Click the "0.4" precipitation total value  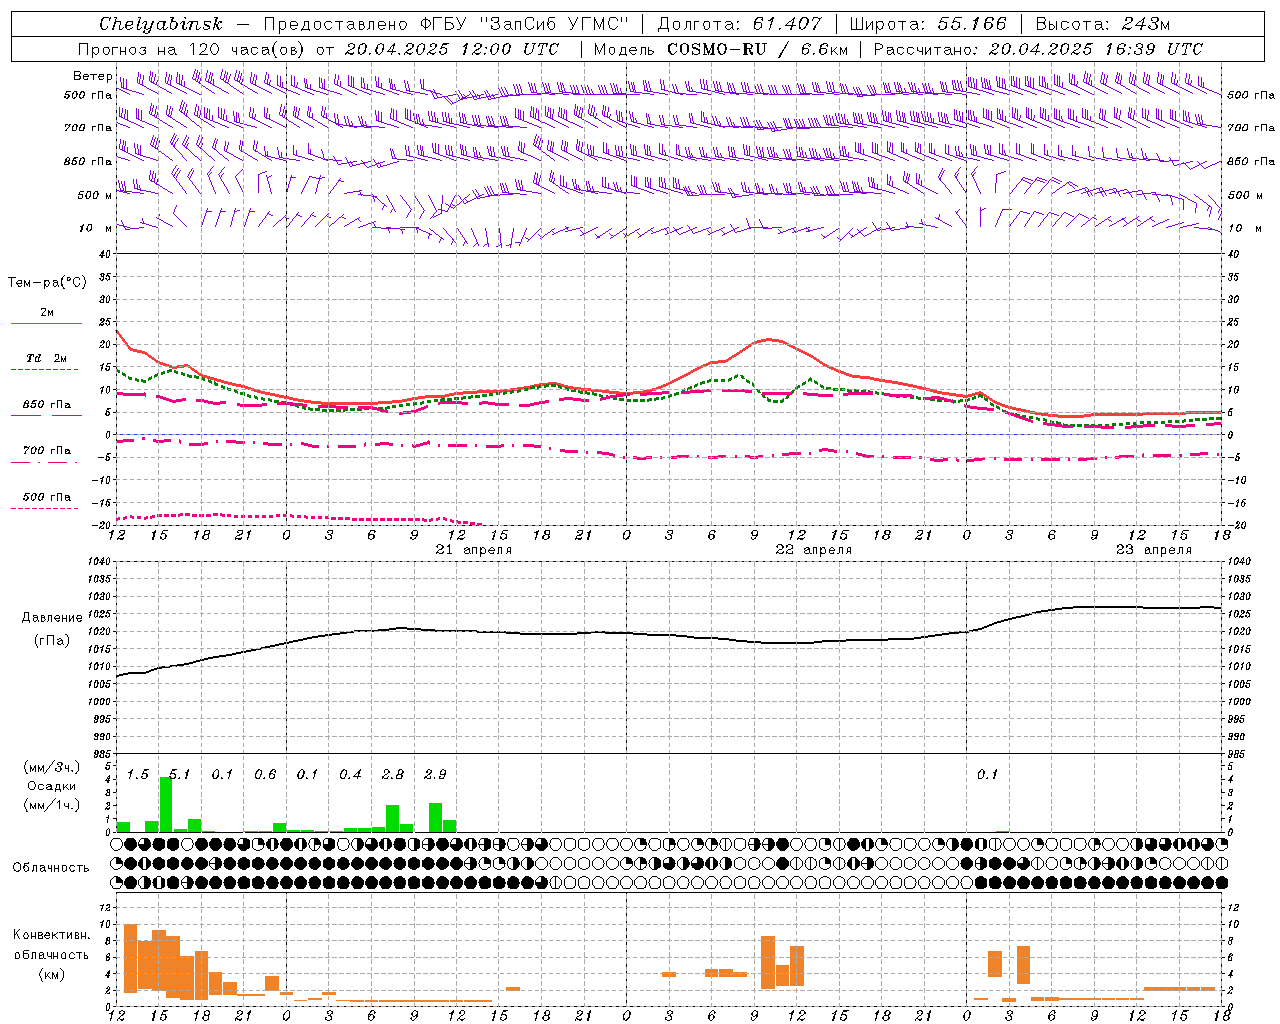(x=350, y=775)
